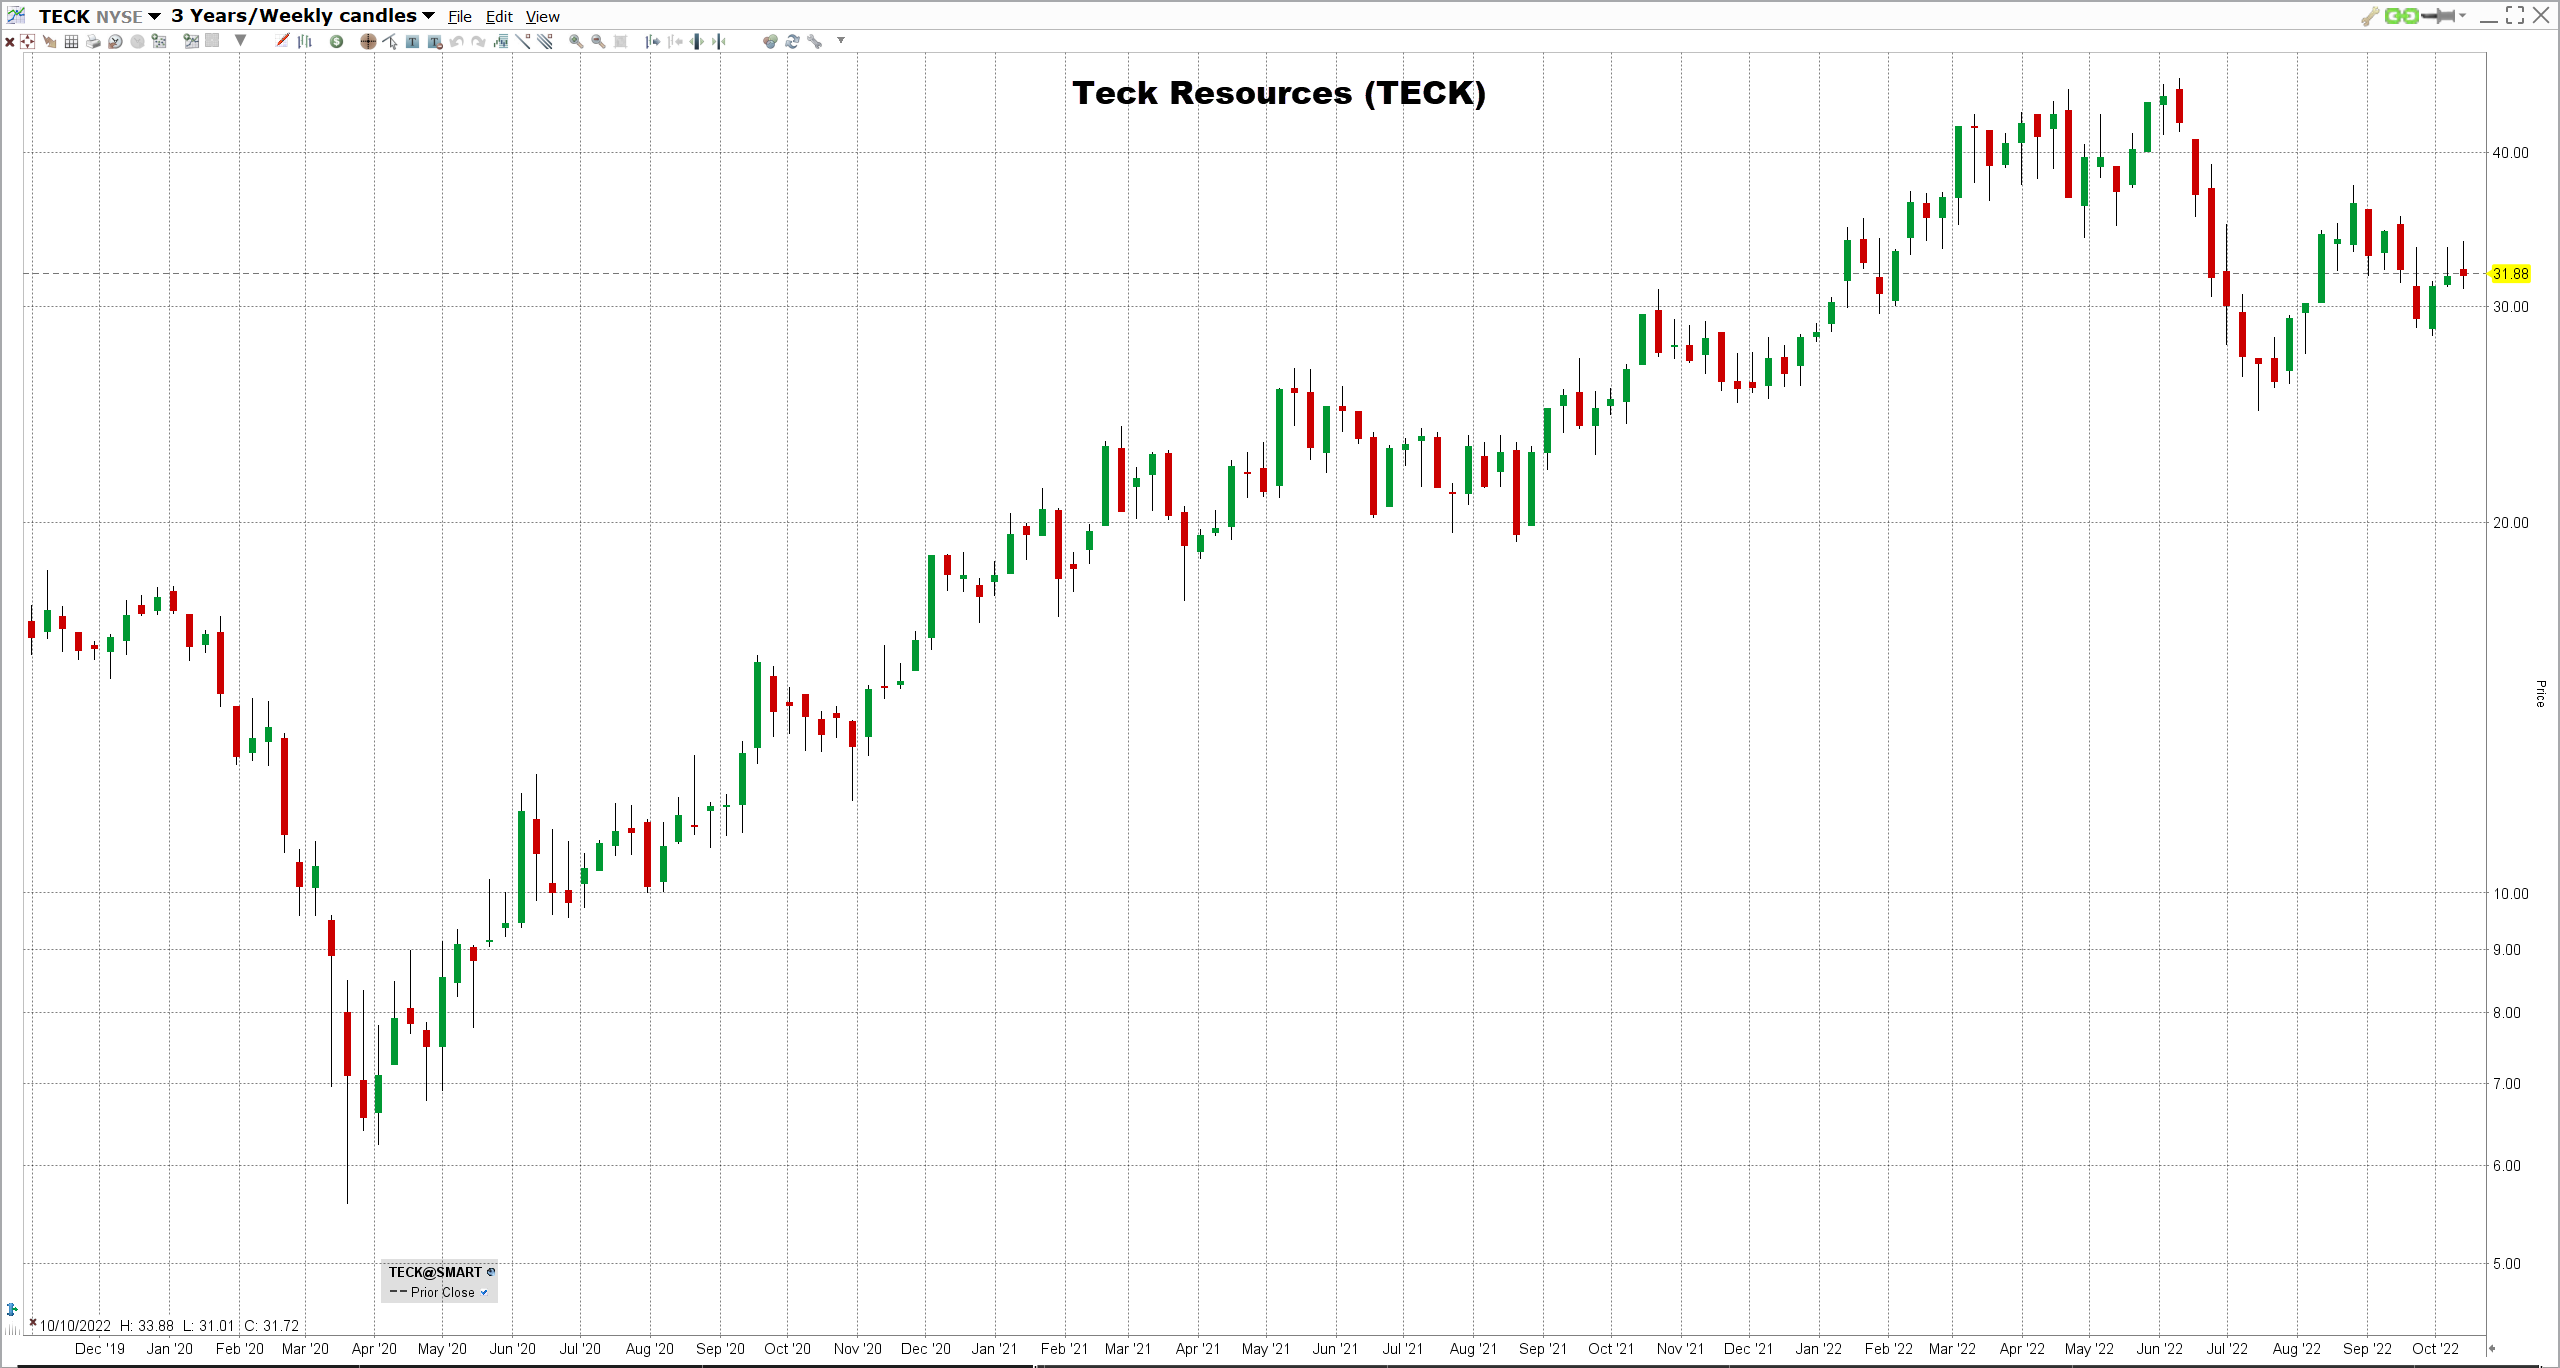Viewport: 2560px width, 1368px height.
Task: Zoom out with magnifier minus icon
Action: (598, 41)
